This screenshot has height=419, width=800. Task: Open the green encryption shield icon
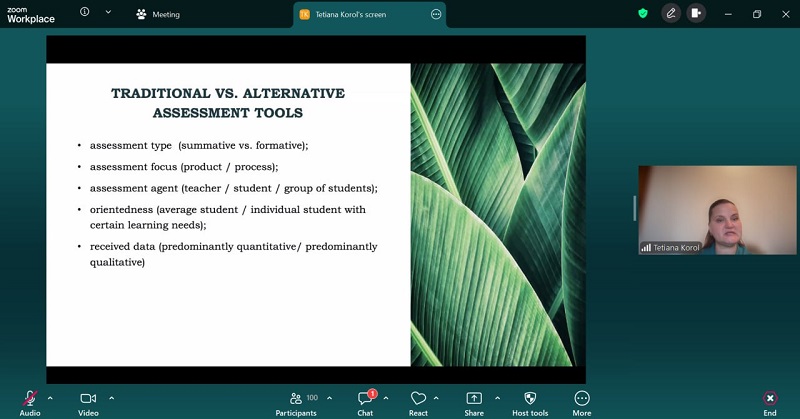coord(643,14)
